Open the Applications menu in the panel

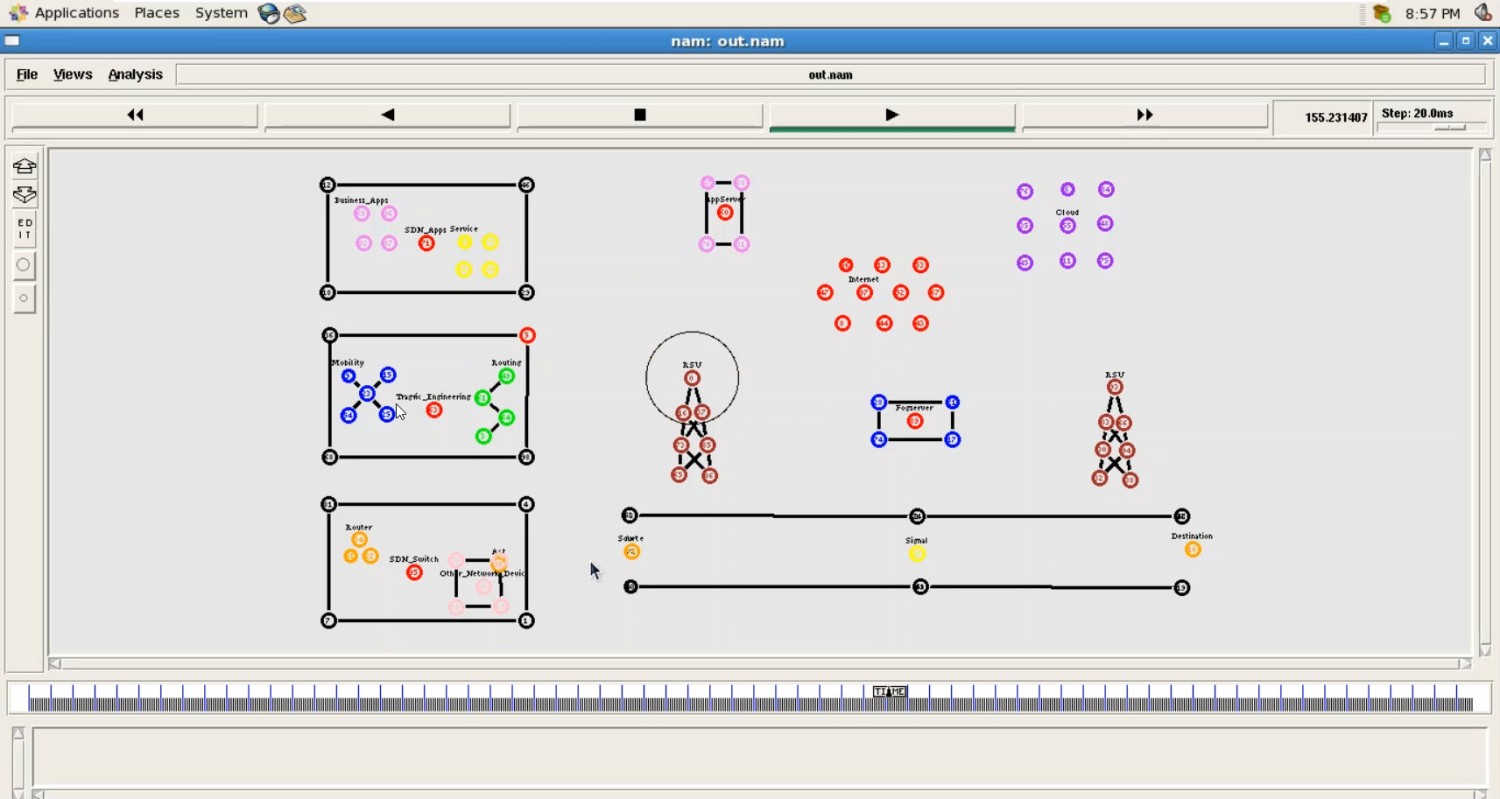tap(65, 13)
